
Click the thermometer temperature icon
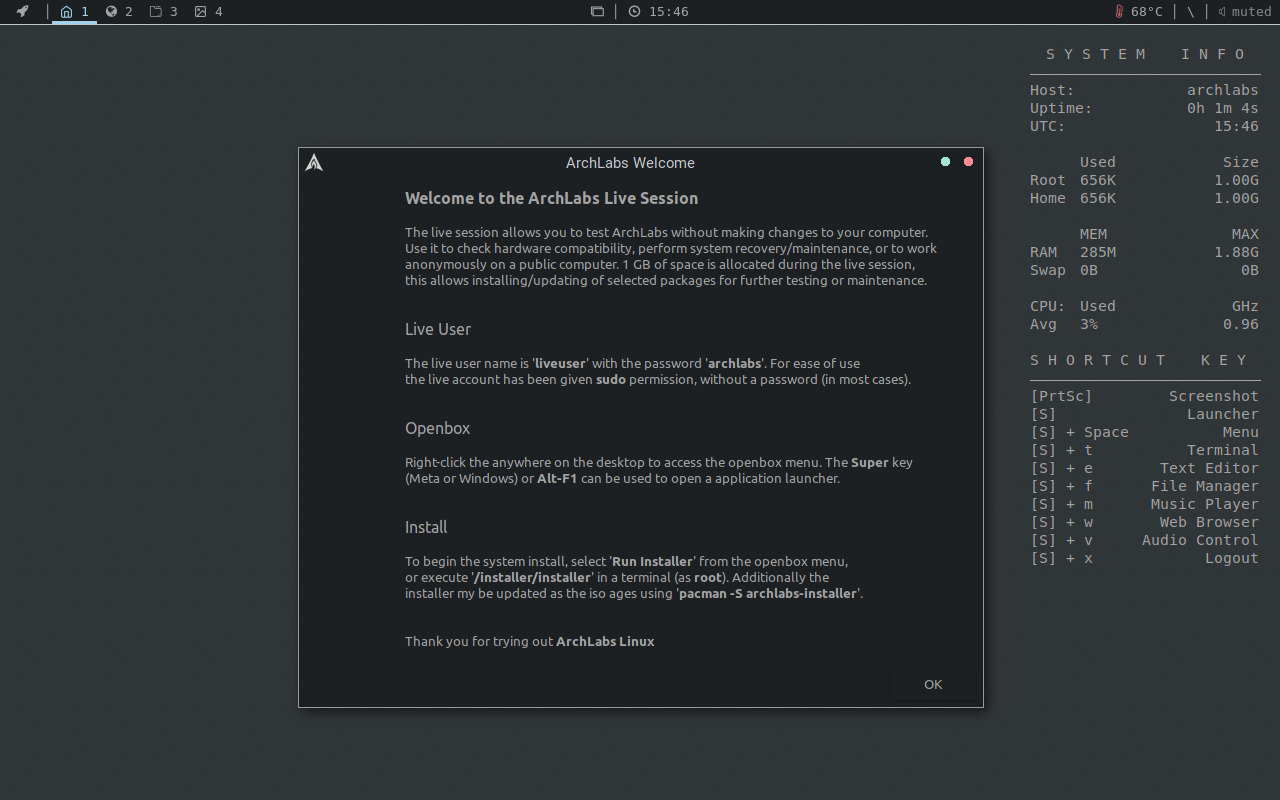pos(1119,12)
